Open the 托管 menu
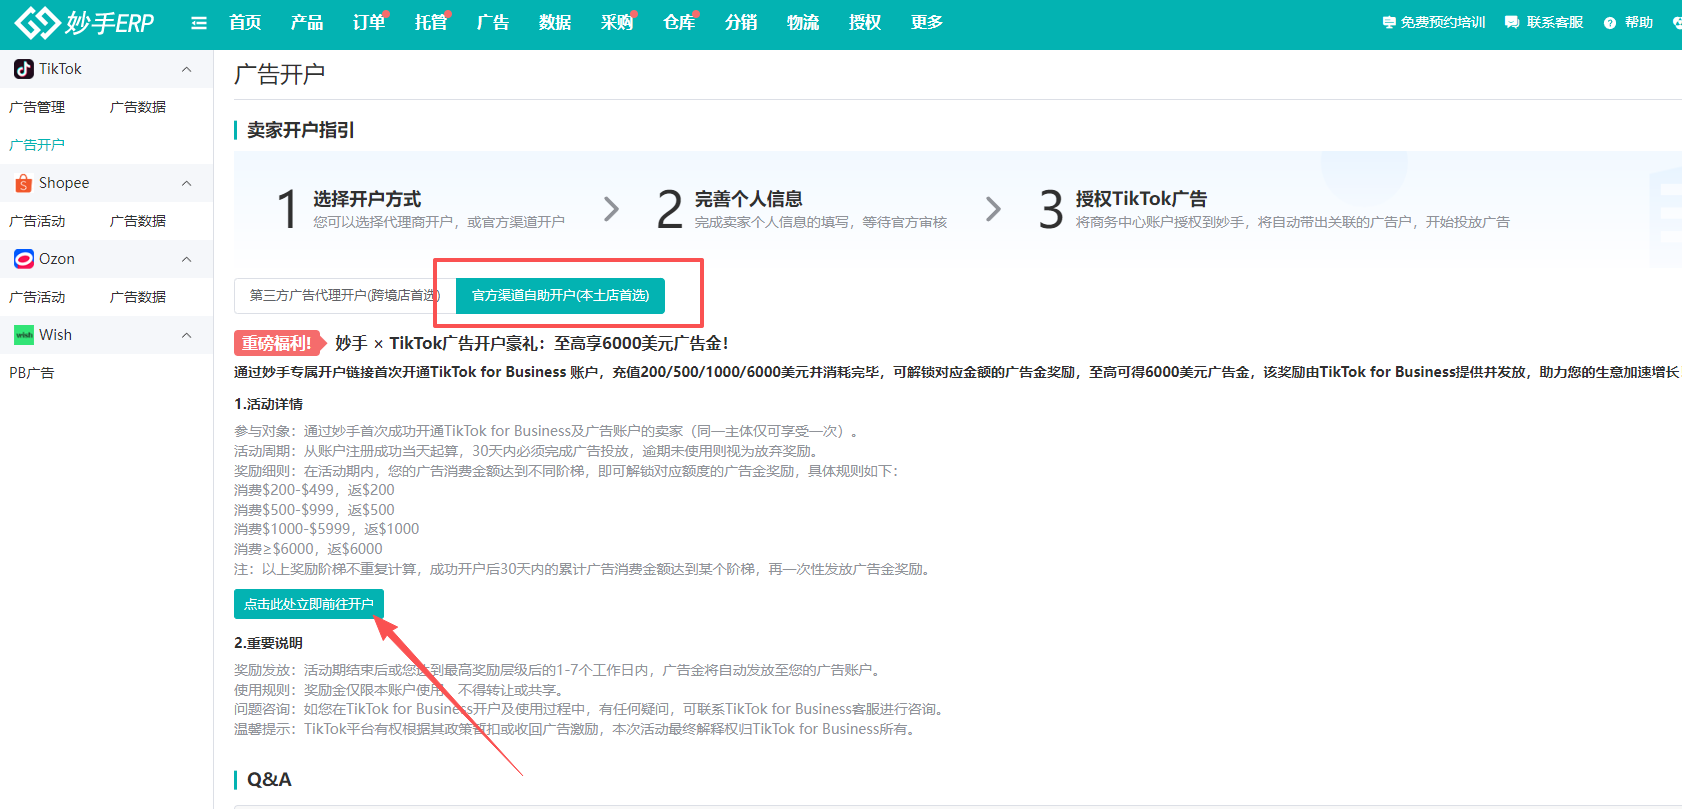 pos(431,23)
